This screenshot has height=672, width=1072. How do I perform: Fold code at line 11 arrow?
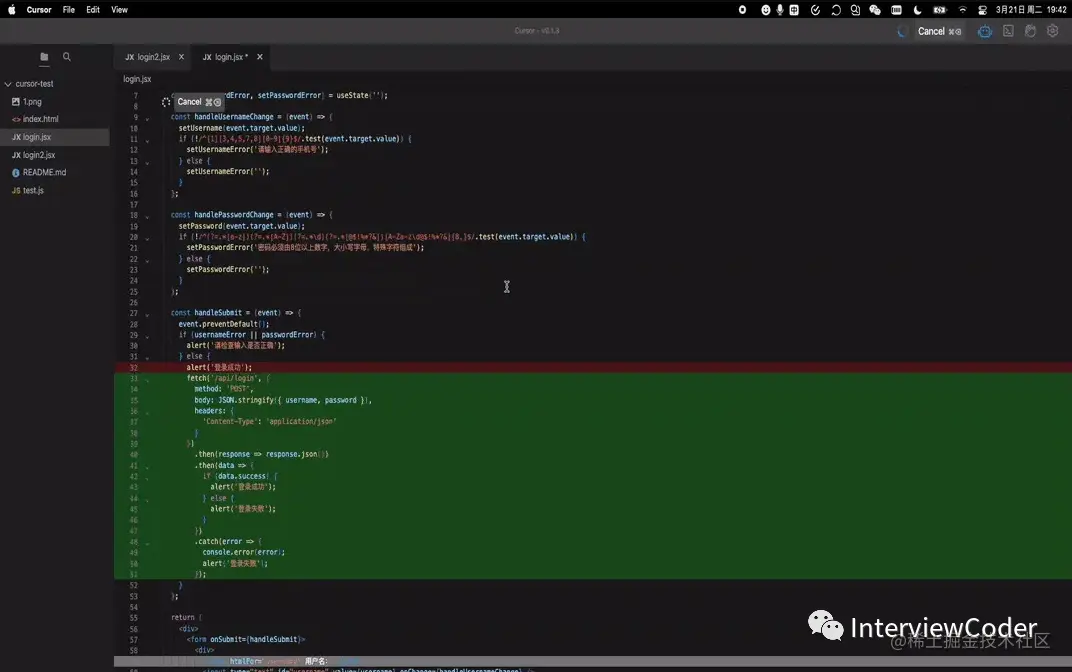[x=147, y=140]
